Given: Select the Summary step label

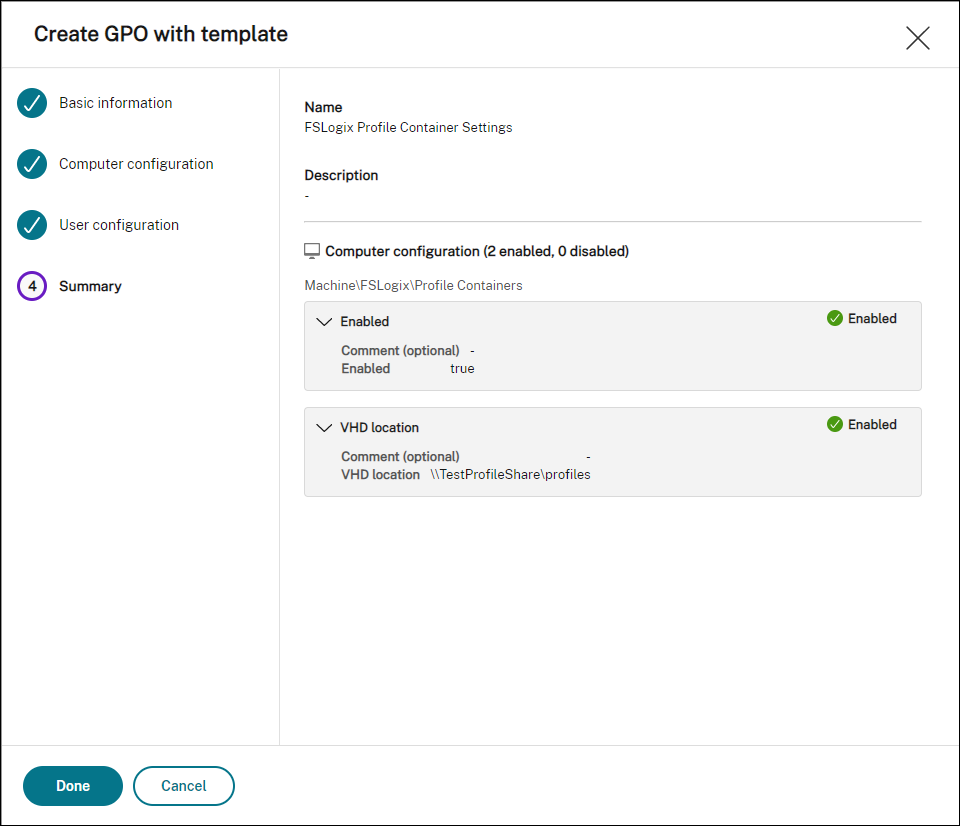Looking at the screenshot, I should coord(90,286).
